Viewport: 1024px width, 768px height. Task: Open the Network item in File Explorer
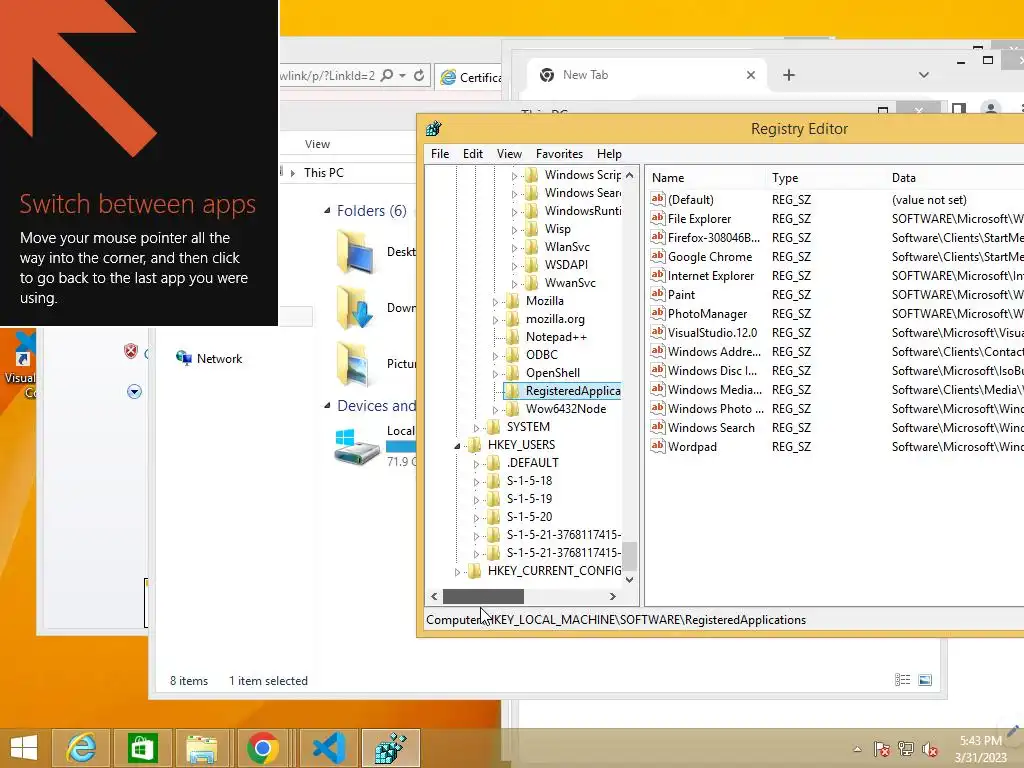[209, 358]
